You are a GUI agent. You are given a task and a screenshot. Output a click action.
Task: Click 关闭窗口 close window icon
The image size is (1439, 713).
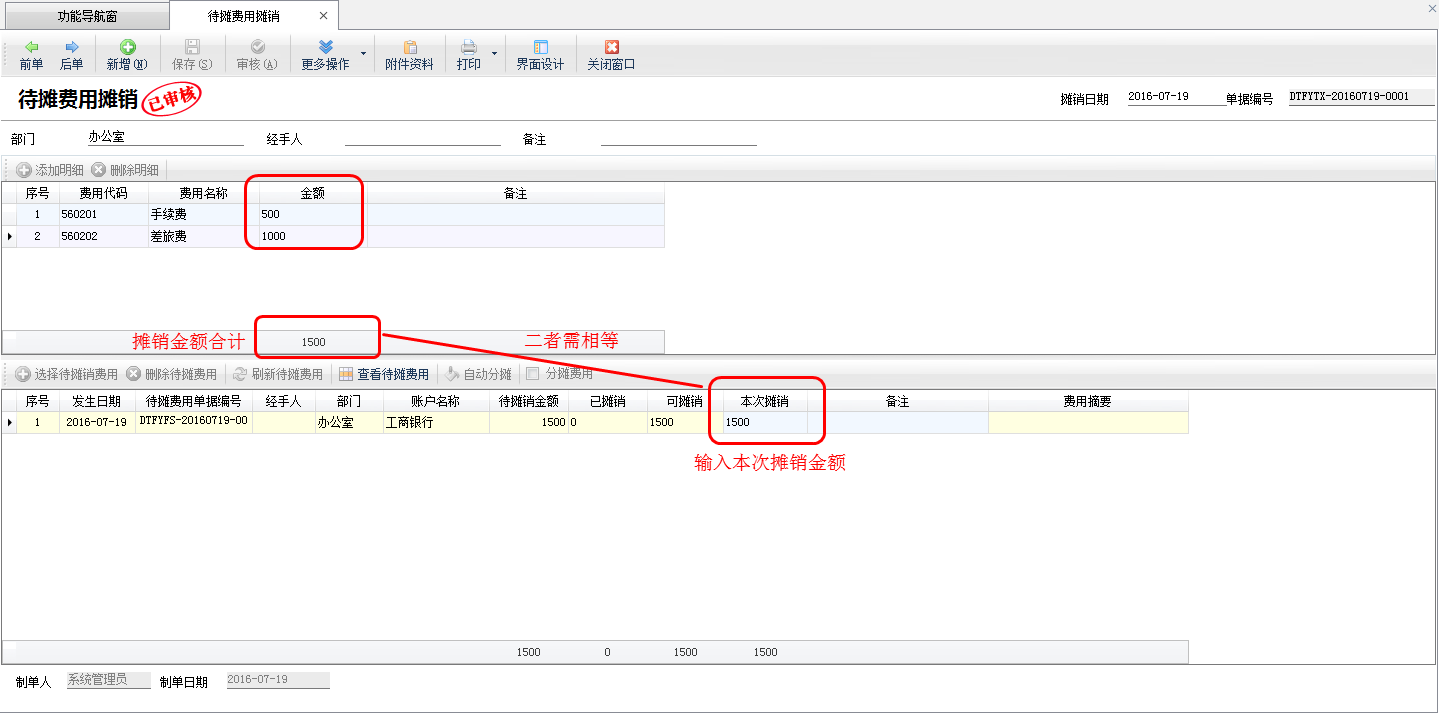coord(611,47)
